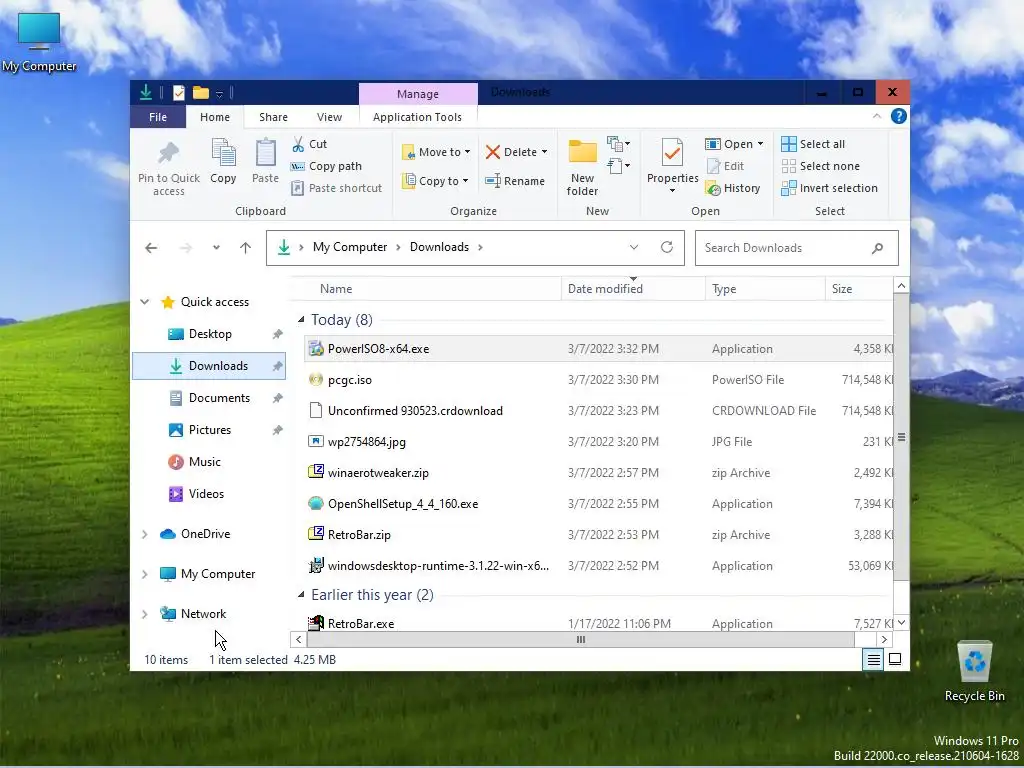Select the Home ribbon tab
This screenshot has height=768, width=1024.
(215, 117)
